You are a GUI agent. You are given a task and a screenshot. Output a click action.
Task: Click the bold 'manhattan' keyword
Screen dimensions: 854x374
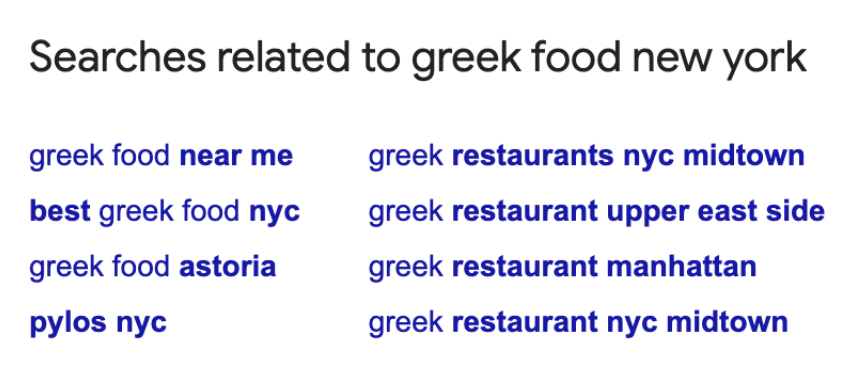click(681, 267)
